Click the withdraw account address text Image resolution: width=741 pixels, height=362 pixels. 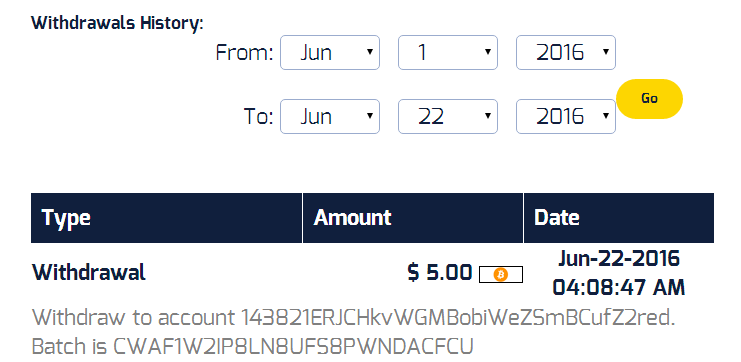click(x=353, y=318)
